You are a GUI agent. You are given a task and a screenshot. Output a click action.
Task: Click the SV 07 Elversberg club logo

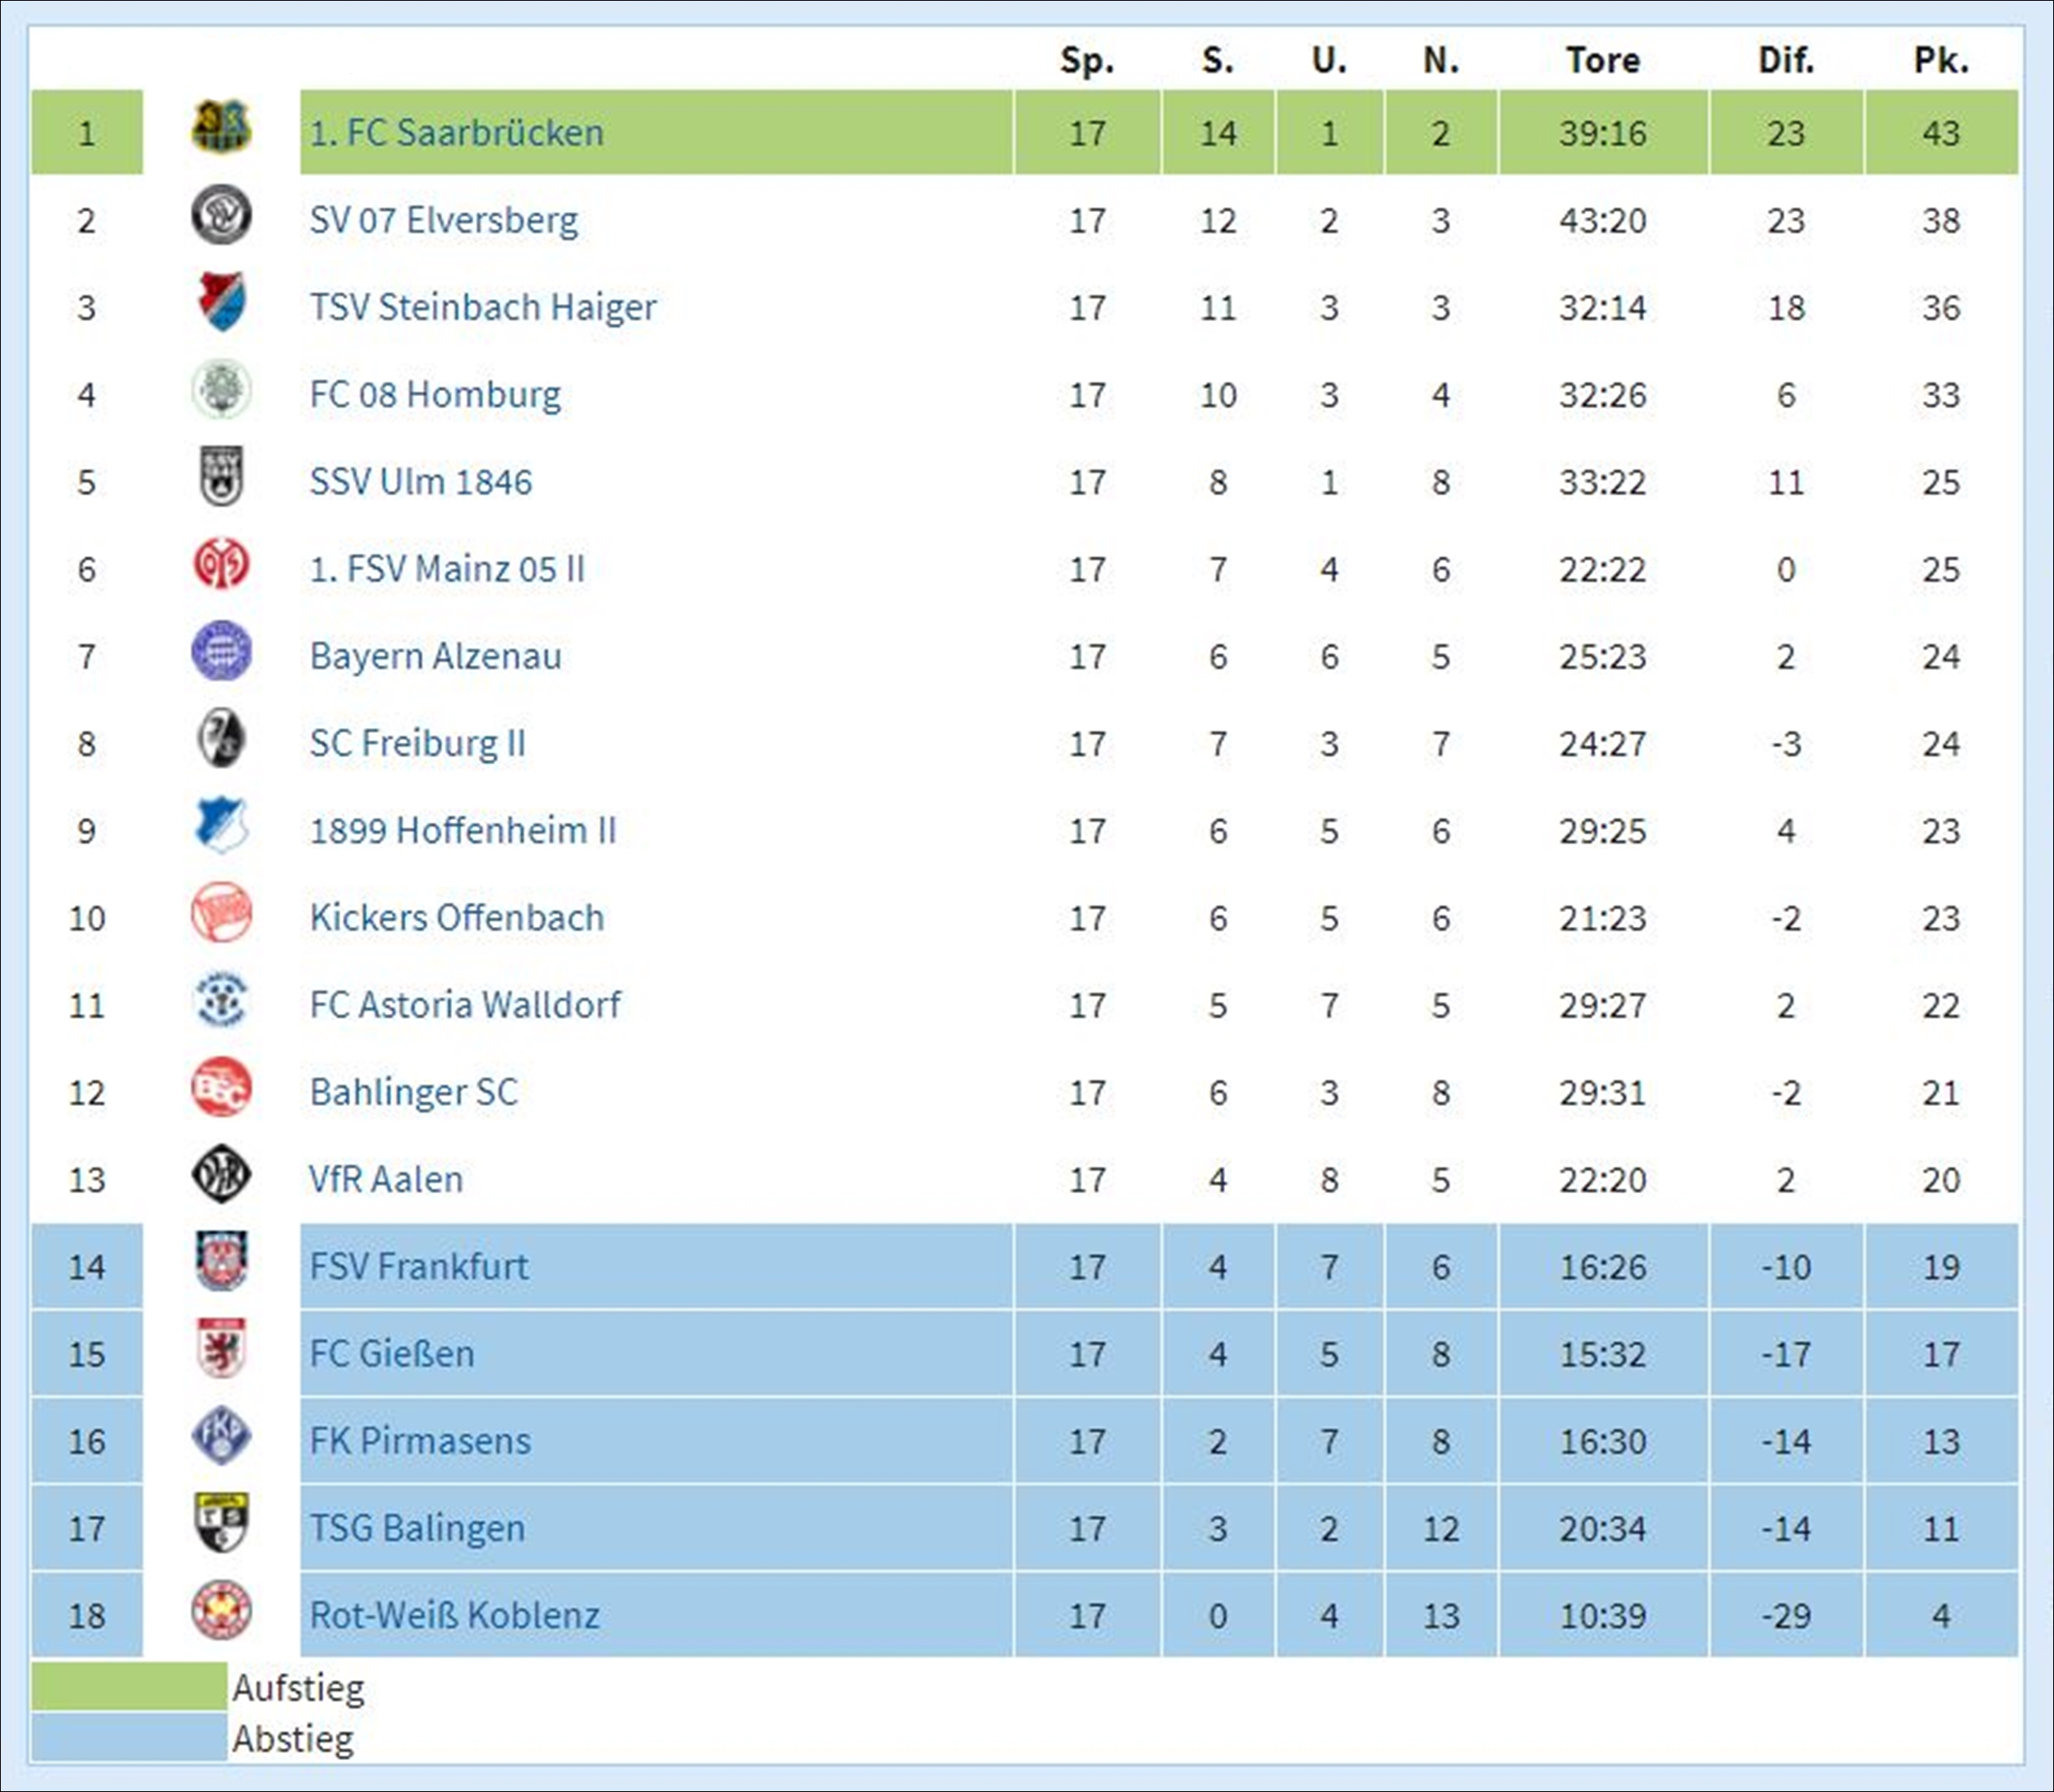coord(221,215)
